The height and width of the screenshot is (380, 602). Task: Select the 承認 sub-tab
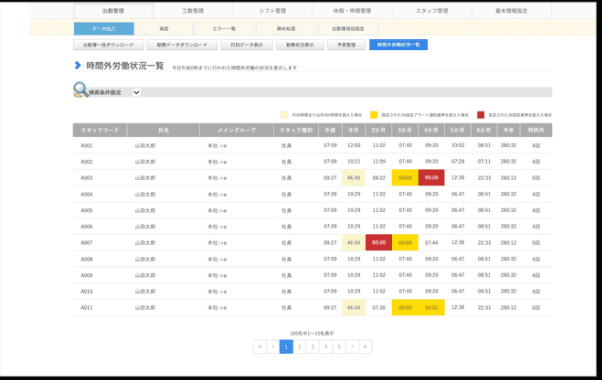click(x=164, y=29)
